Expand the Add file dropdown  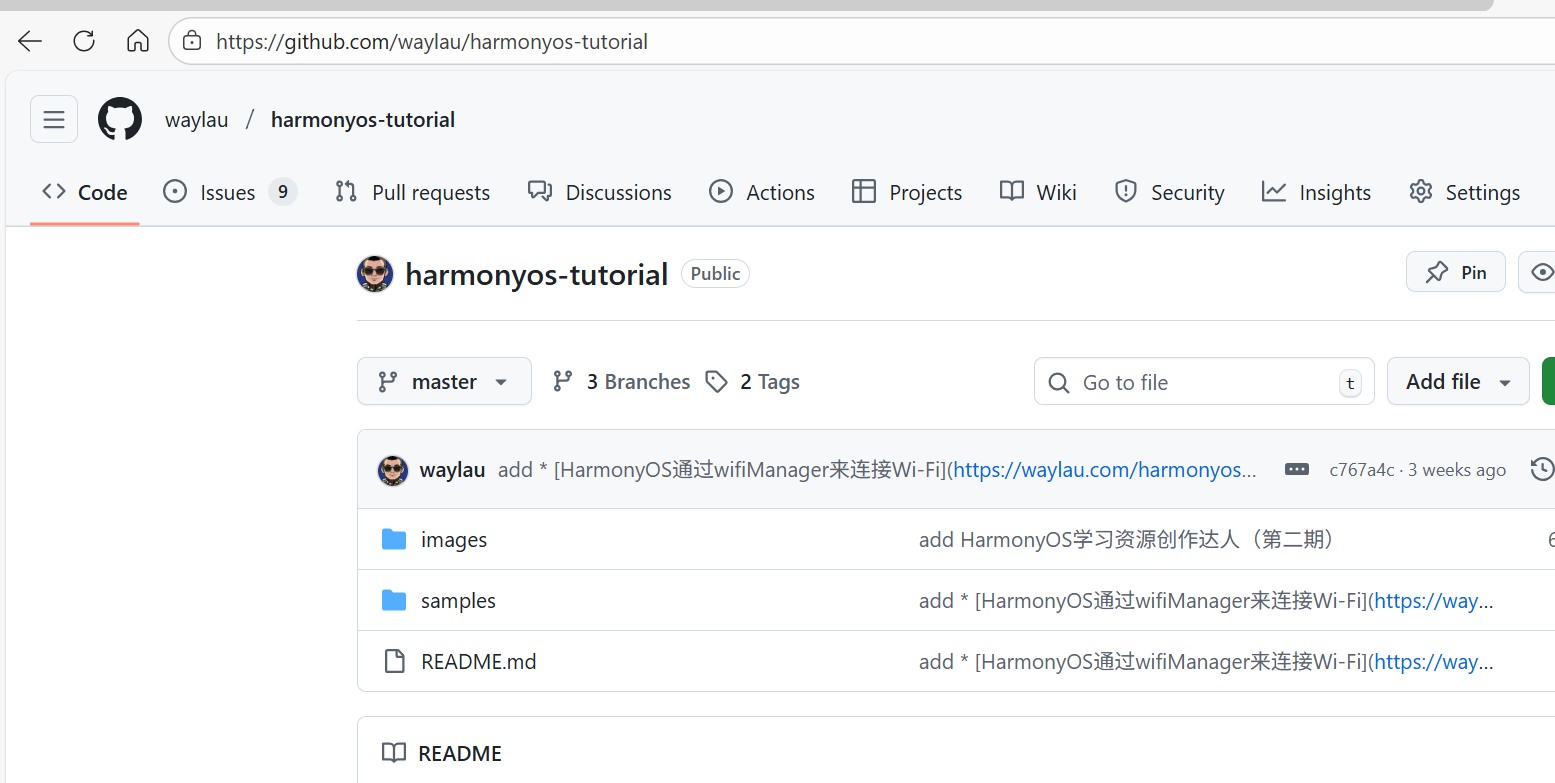coord(1457,382)
